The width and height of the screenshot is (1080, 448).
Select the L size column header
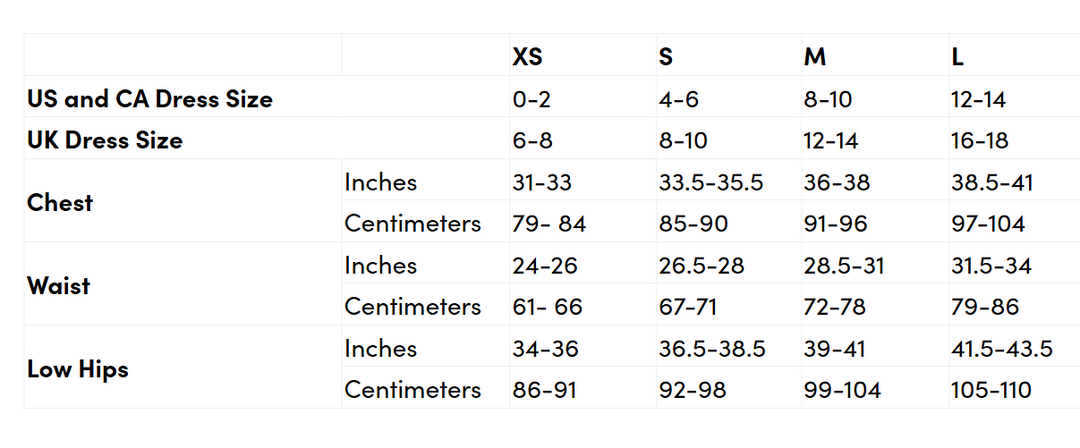point(958,57)
